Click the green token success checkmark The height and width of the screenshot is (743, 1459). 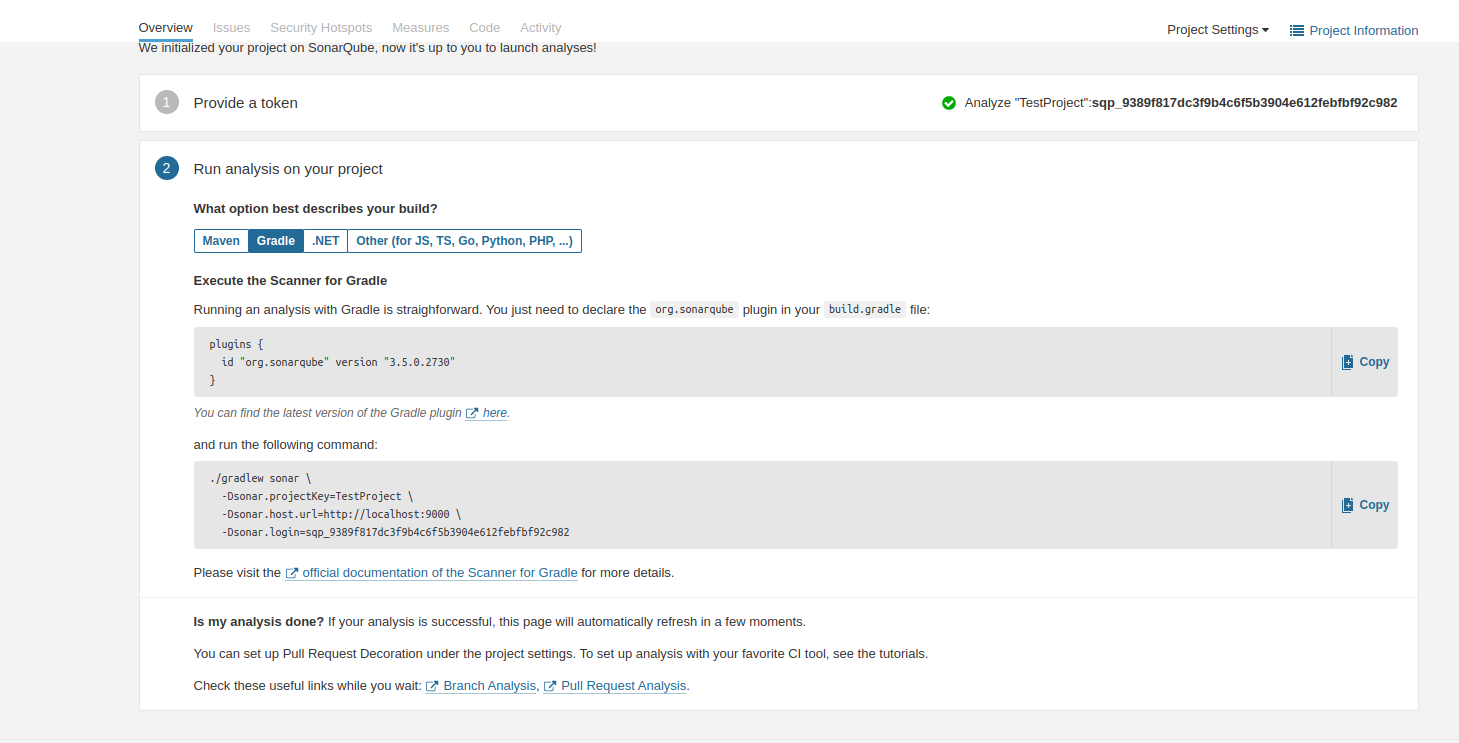coord(949,103)
